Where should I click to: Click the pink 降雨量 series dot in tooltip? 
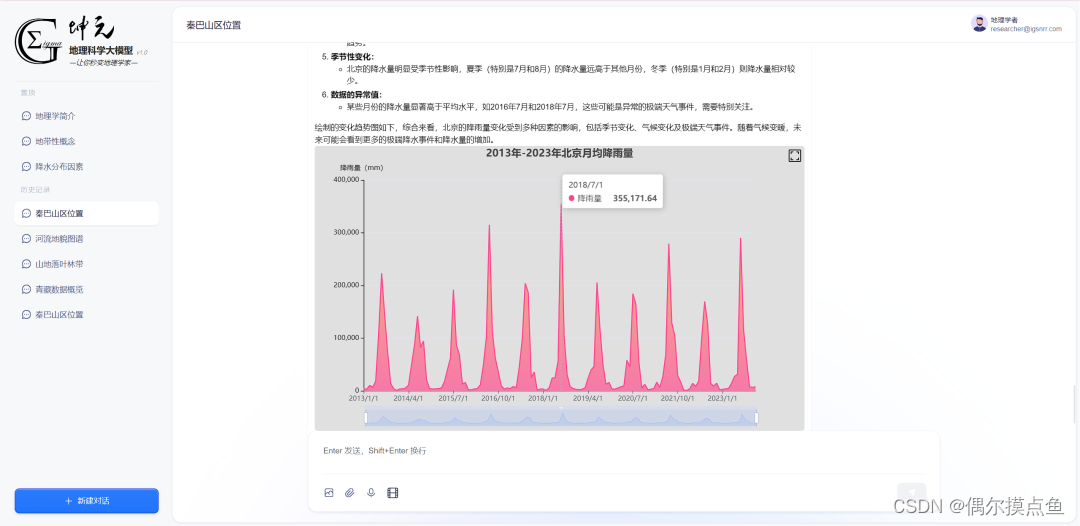pos(571,198)
